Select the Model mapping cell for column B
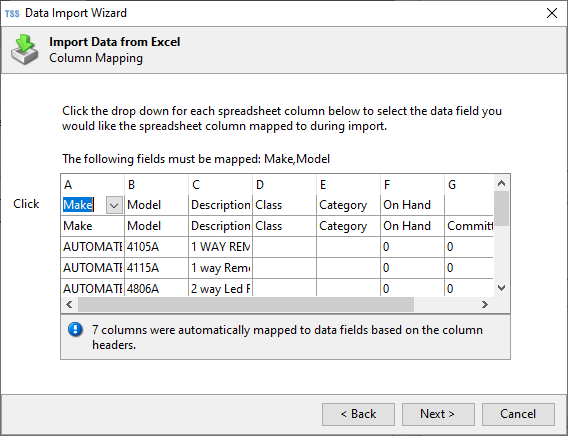Screen dimensions: 568x436 tap(156, 205)
